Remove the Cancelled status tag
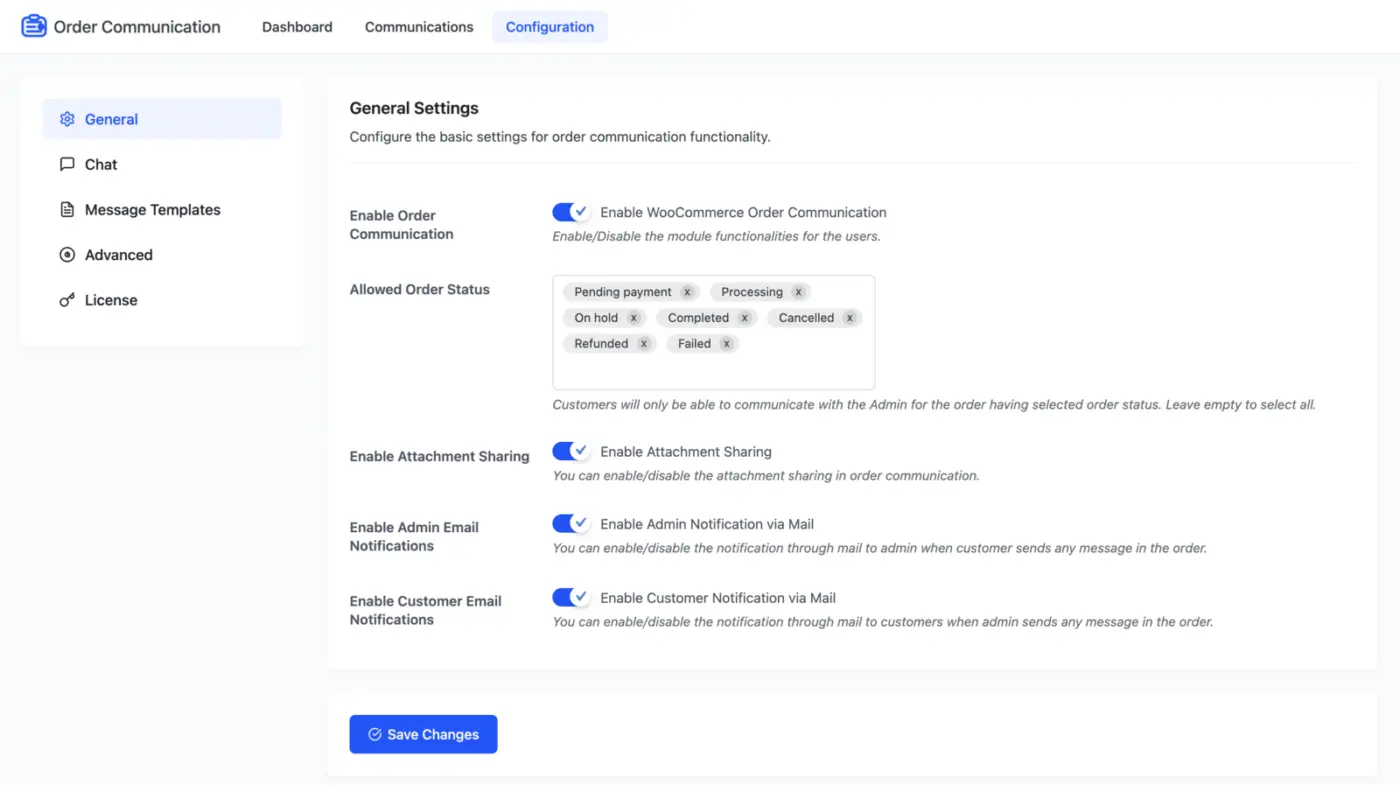The image size is (1400, 785). (x=849, y=317)
